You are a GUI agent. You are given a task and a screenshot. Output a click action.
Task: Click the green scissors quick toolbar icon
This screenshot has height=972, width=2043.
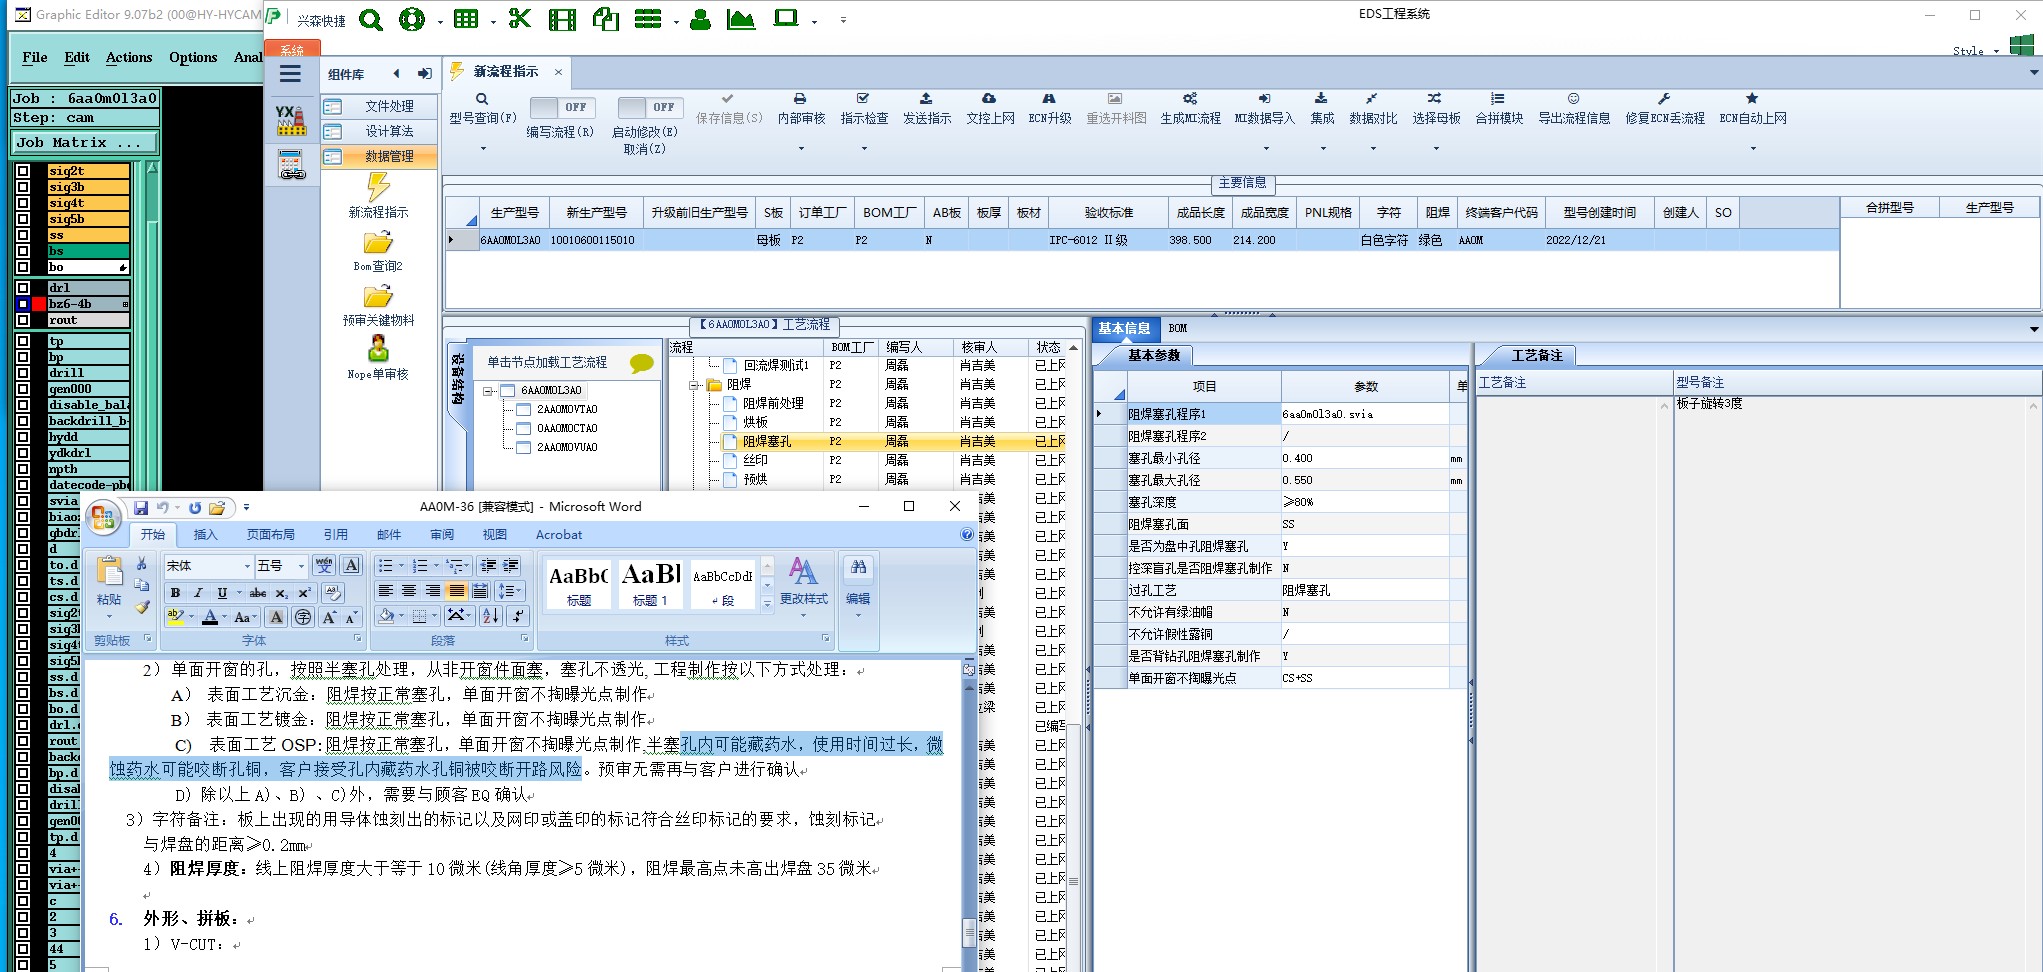(x=519, y=19)
